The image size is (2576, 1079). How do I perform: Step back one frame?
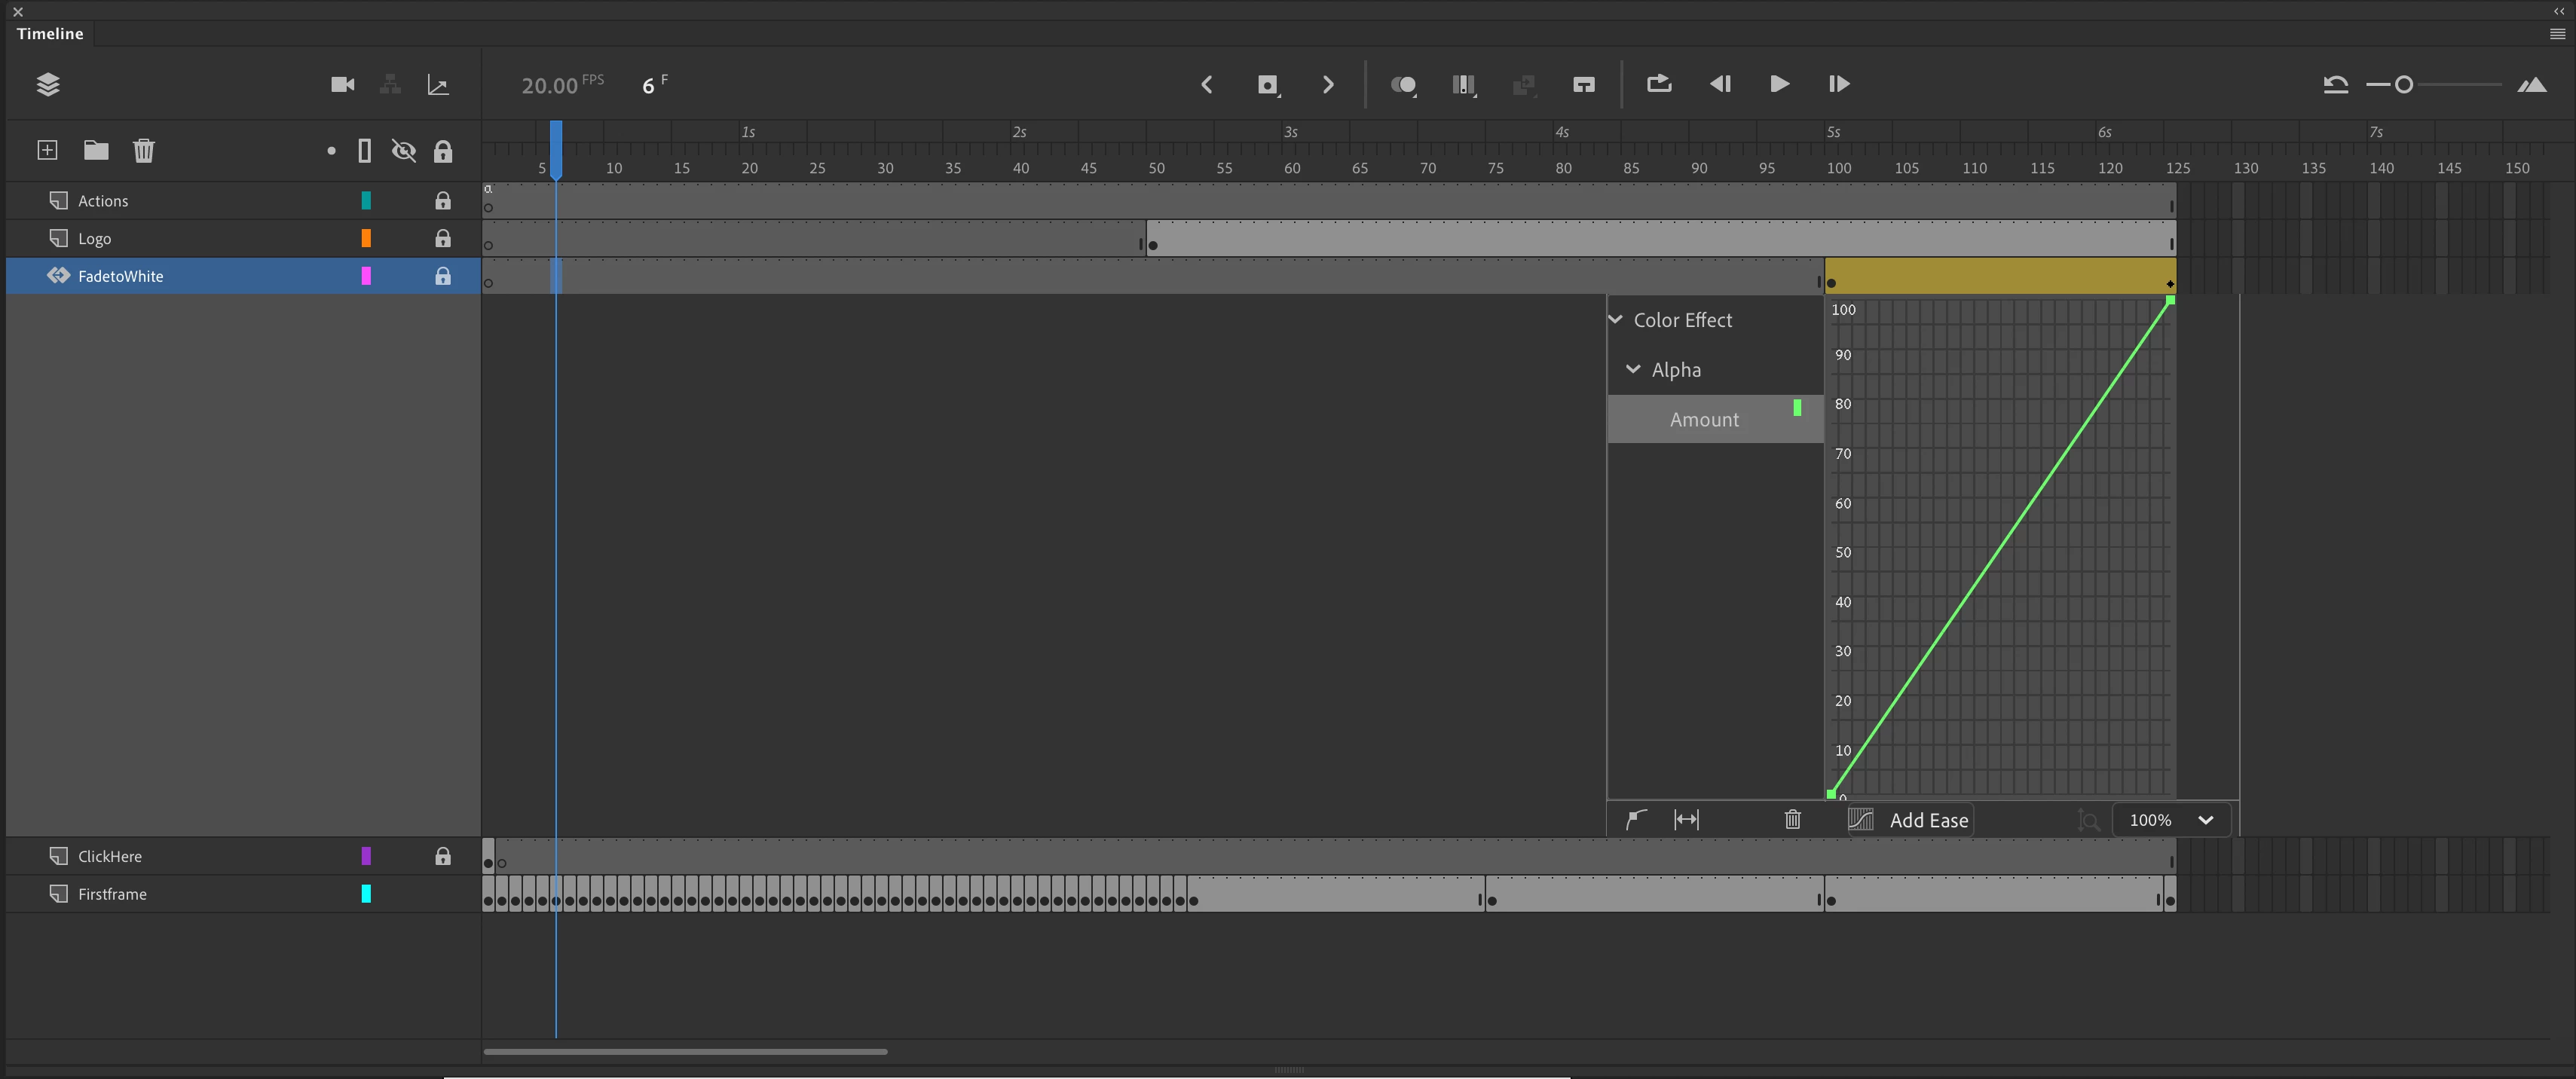(1719, 84)
